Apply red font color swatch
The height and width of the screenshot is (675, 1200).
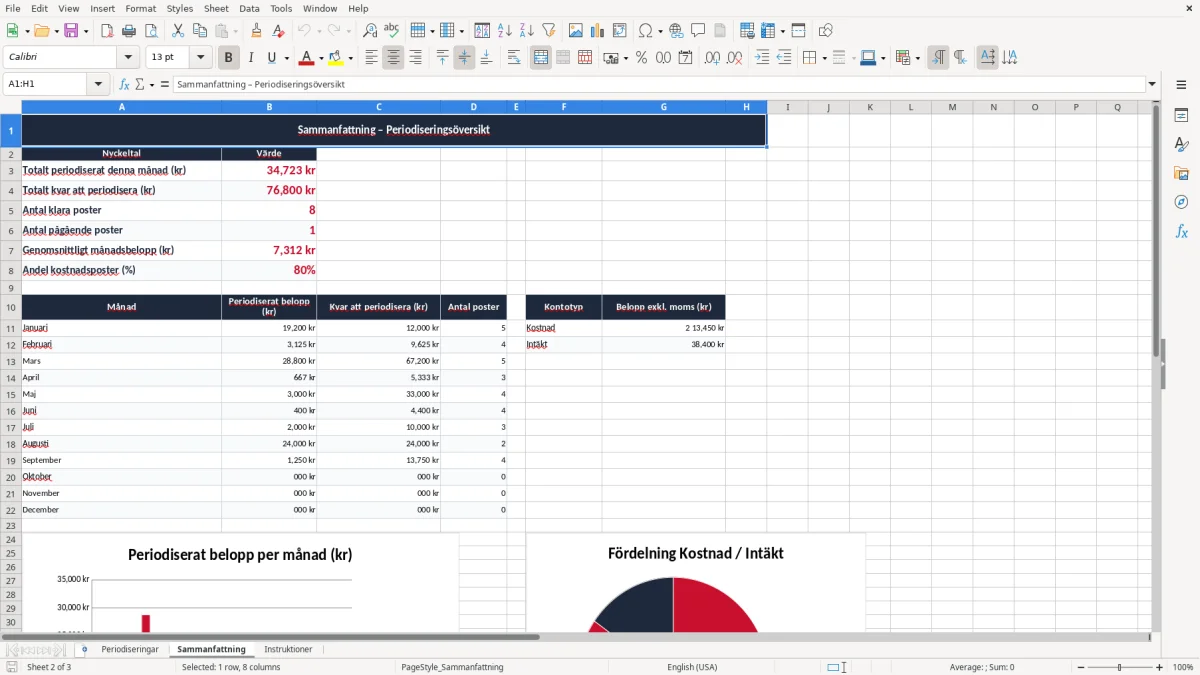click(x=307, y=58)
